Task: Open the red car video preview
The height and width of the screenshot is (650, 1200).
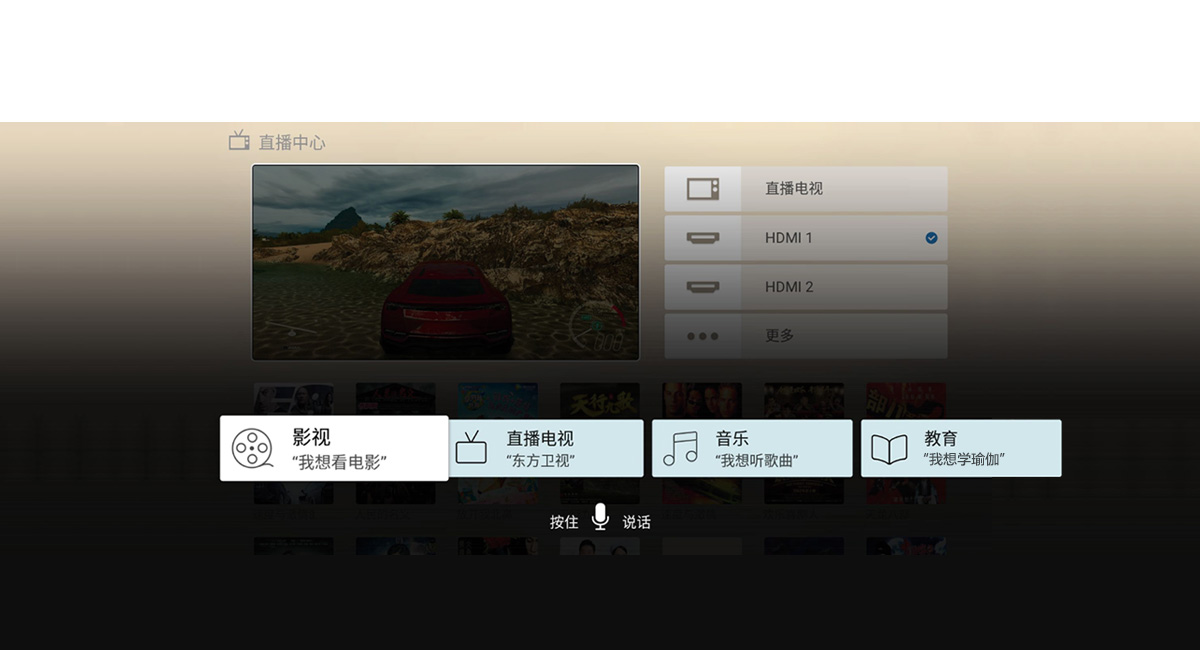Action: (445, 262)
